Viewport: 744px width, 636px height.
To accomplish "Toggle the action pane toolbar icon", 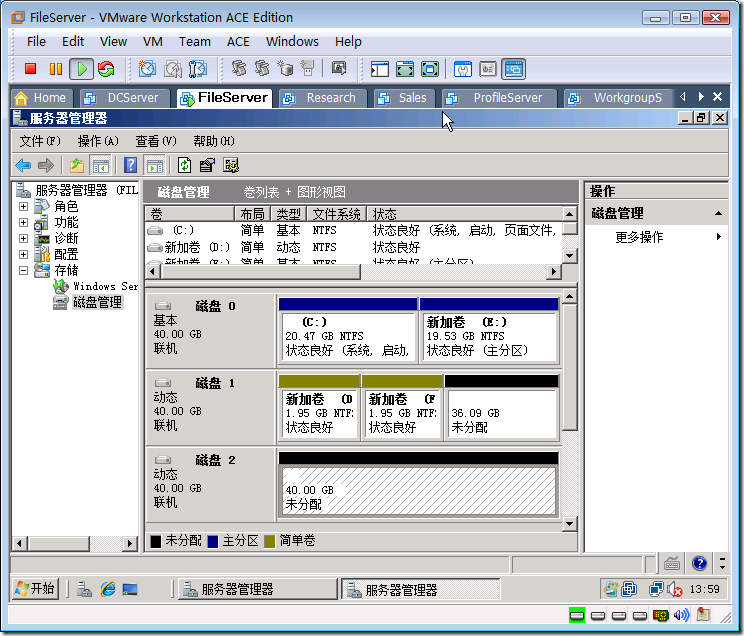I will pos(155,166).
